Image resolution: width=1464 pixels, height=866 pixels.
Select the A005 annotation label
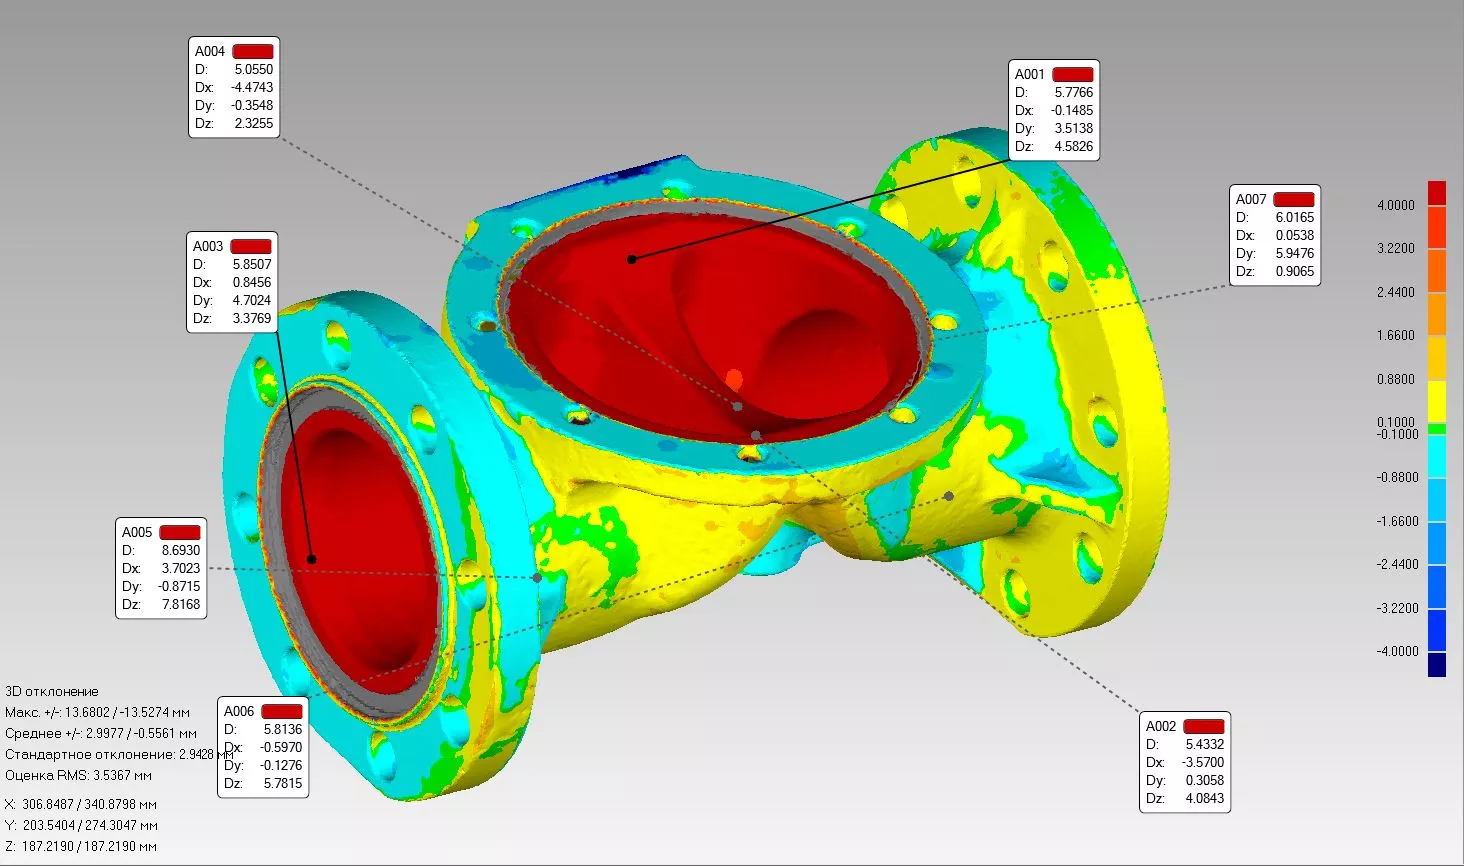(x=137, y=532)
